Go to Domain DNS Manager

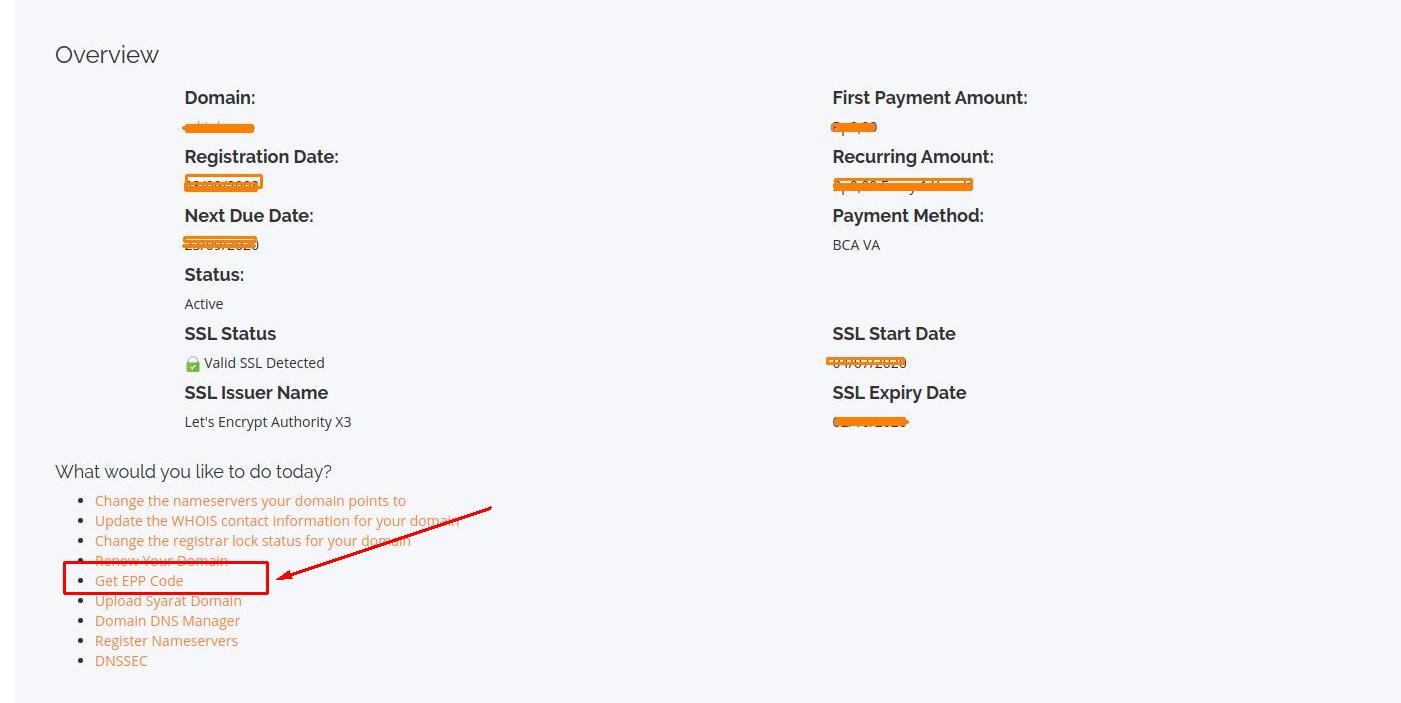pyautogui.click(x=167, y=621)
